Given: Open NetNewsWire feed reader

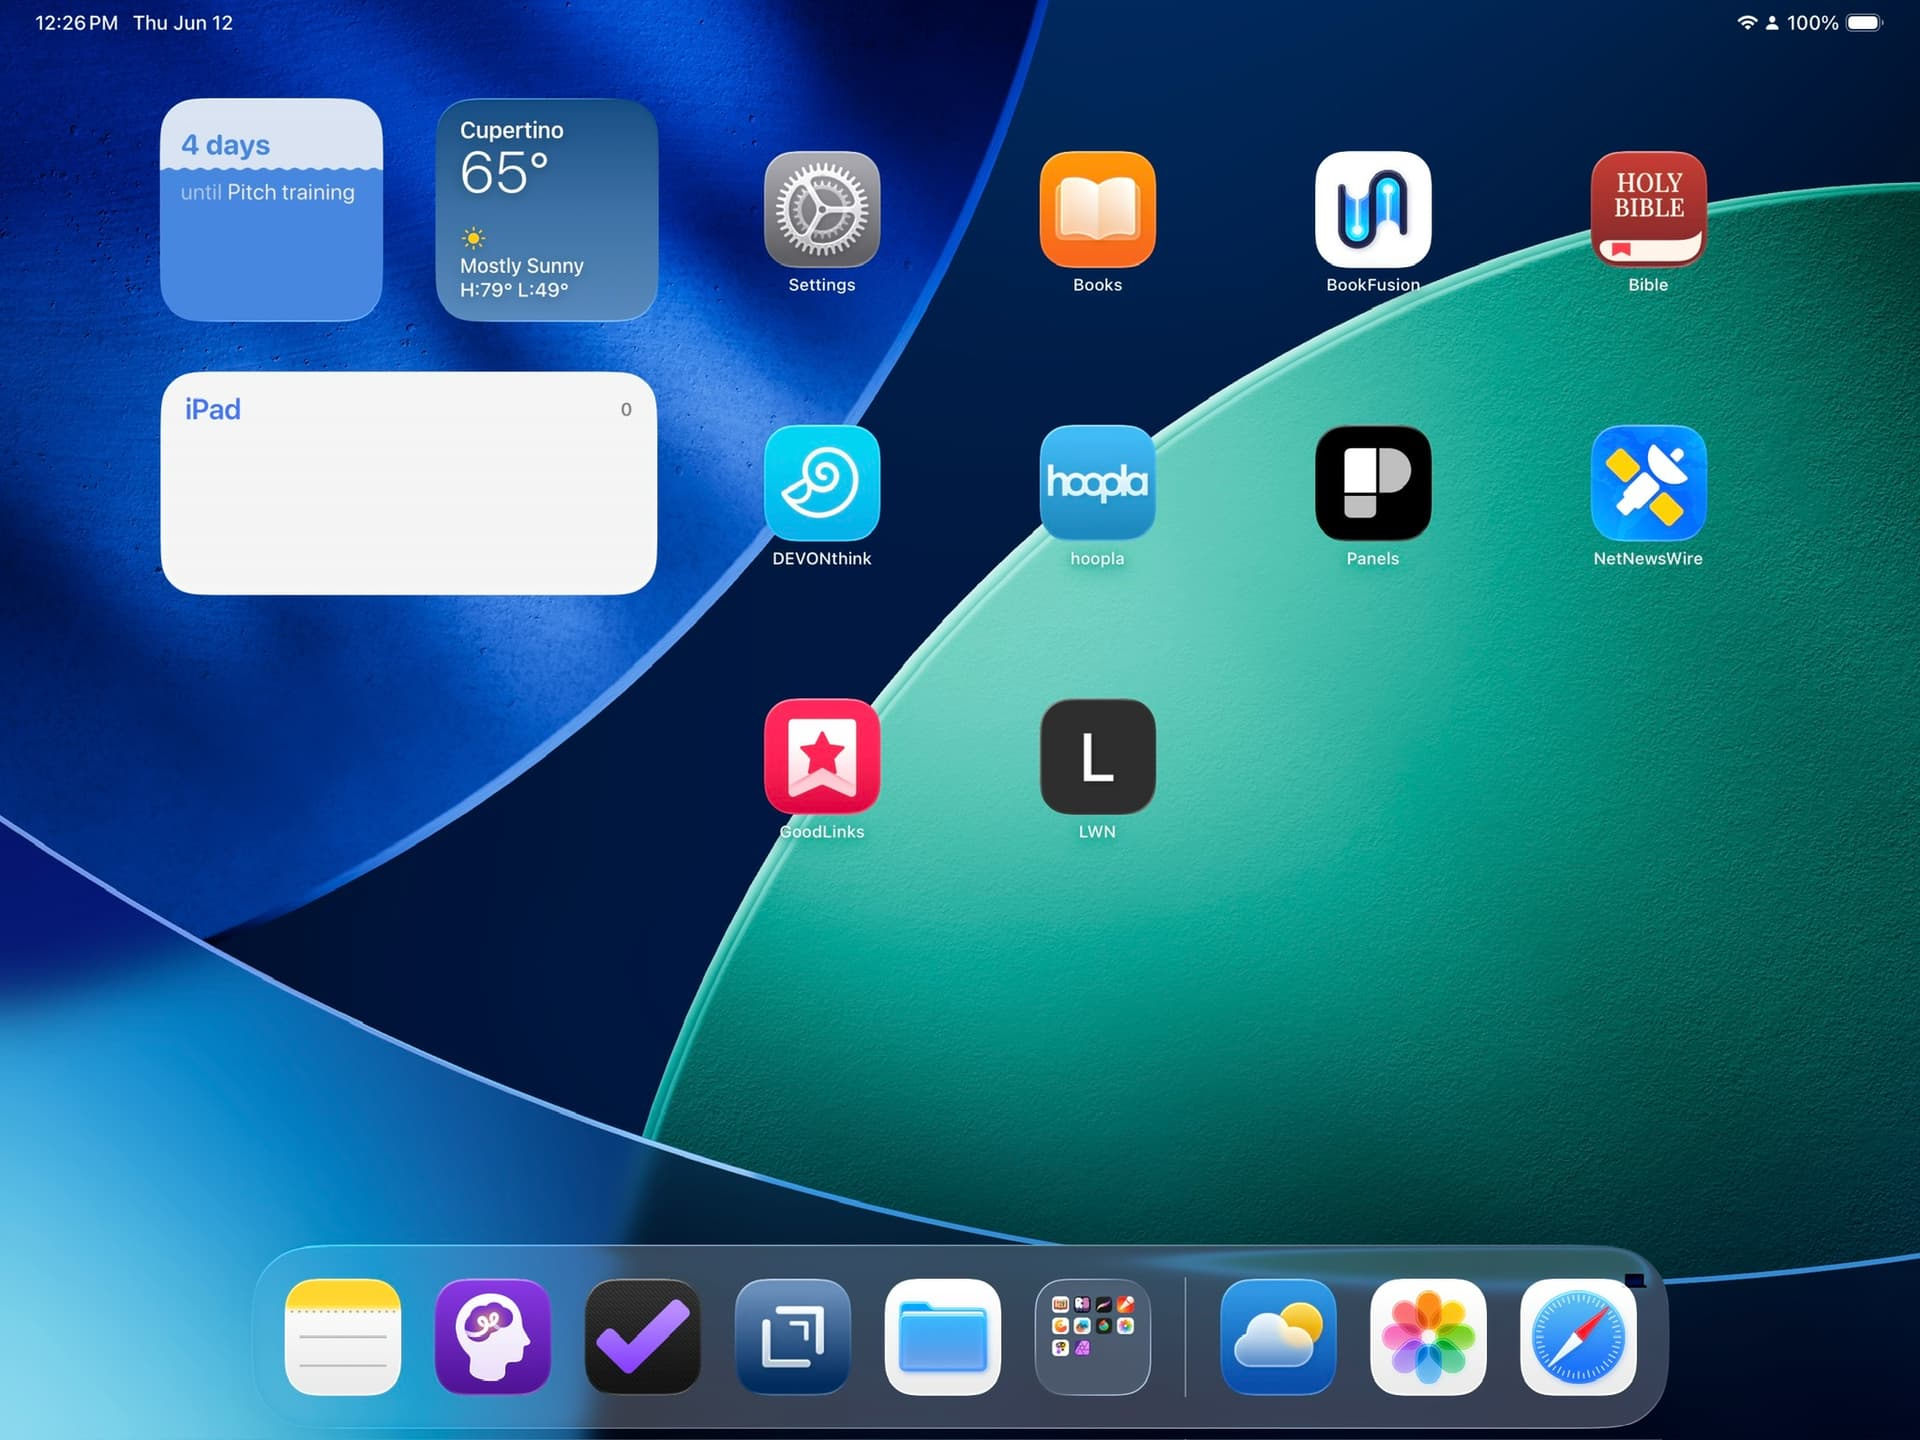Looking at the screenshot, I should pos(1648,483).
